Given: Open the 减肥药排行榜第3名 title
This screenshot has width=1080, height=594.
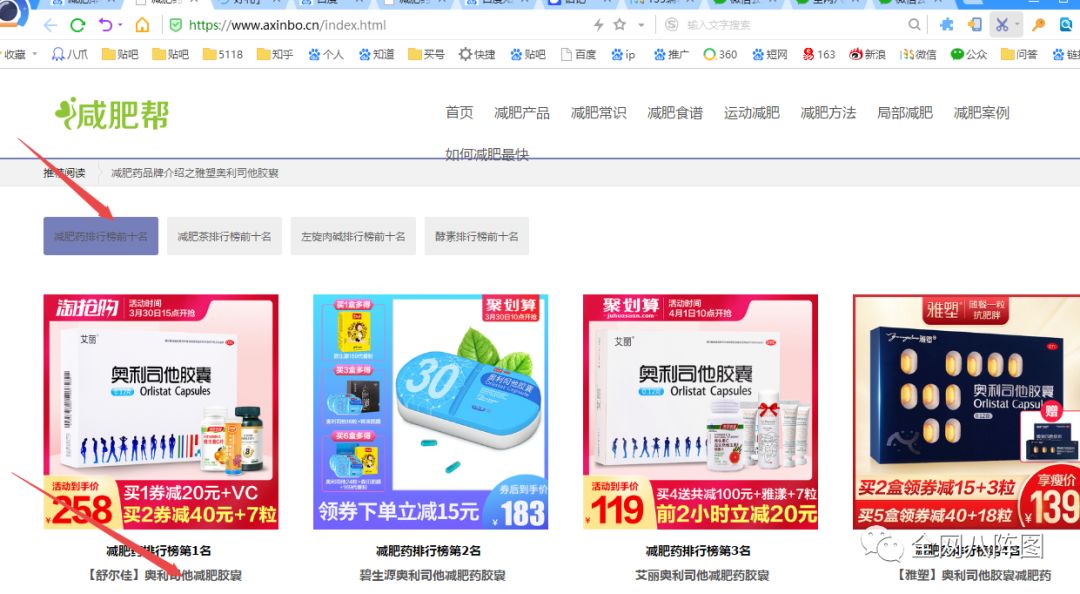Looking at the screenshot, I should coord(698,551).
